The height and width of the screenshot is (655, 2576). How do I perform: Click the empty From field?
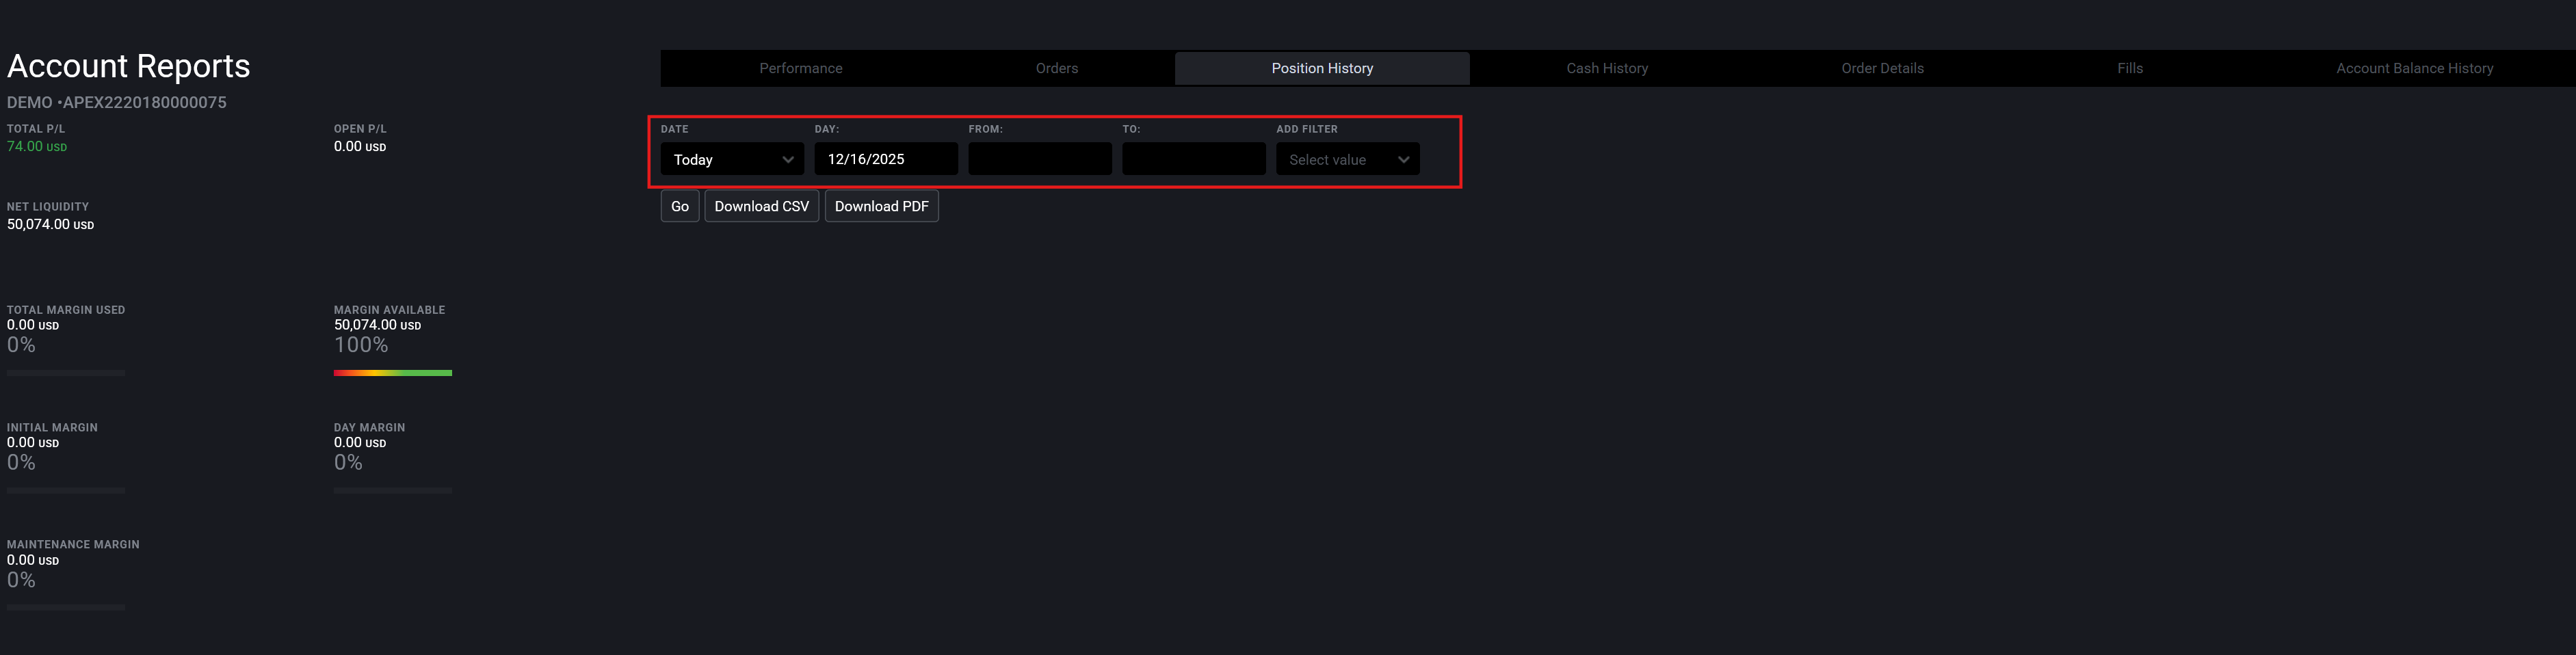coord(1039,159)
